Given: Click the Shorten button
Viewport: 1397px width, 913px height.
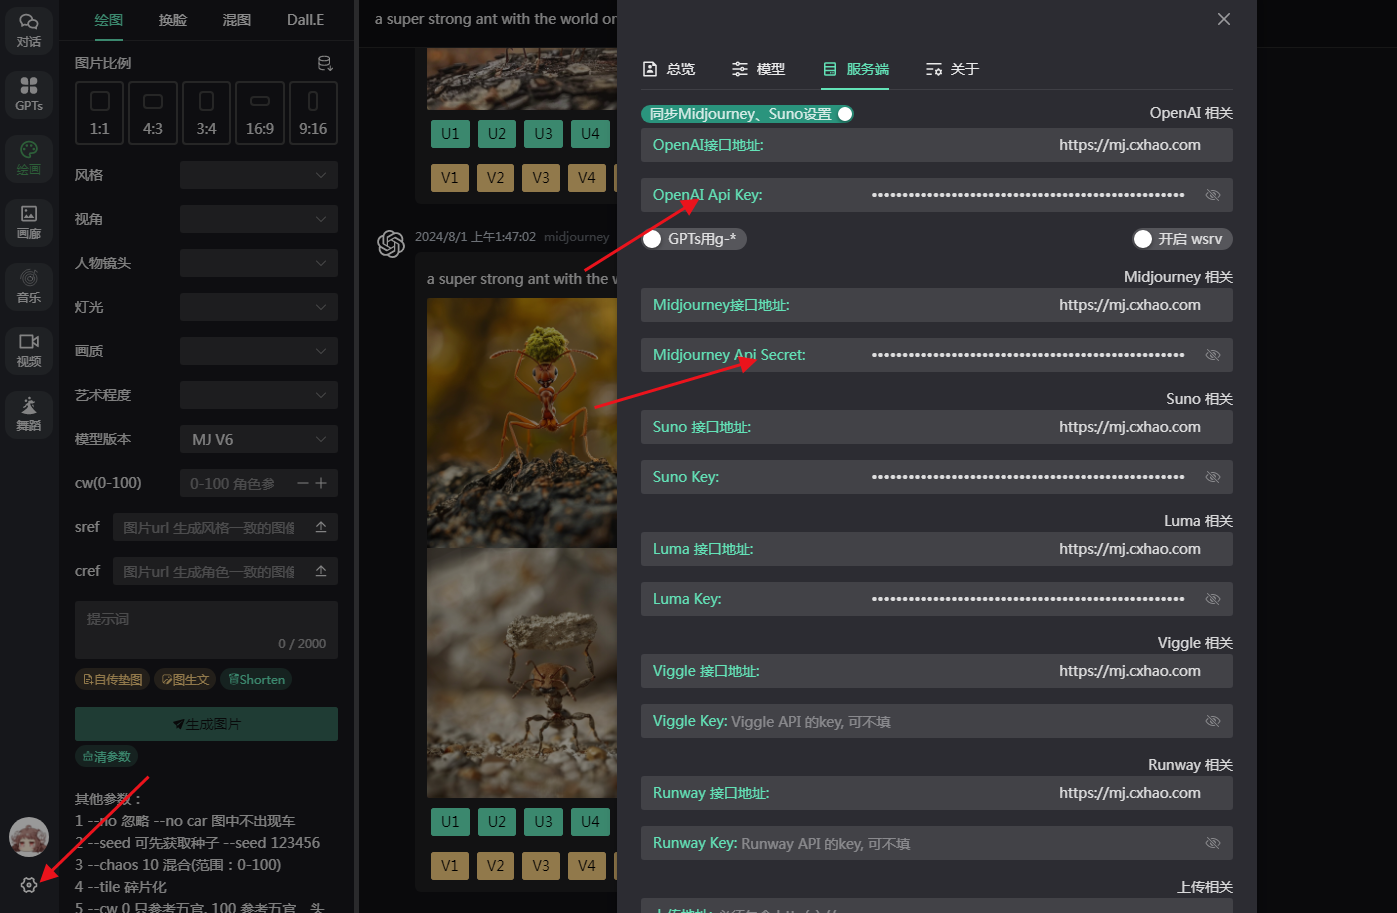Looking at the screenshot, I should [256, 680].
